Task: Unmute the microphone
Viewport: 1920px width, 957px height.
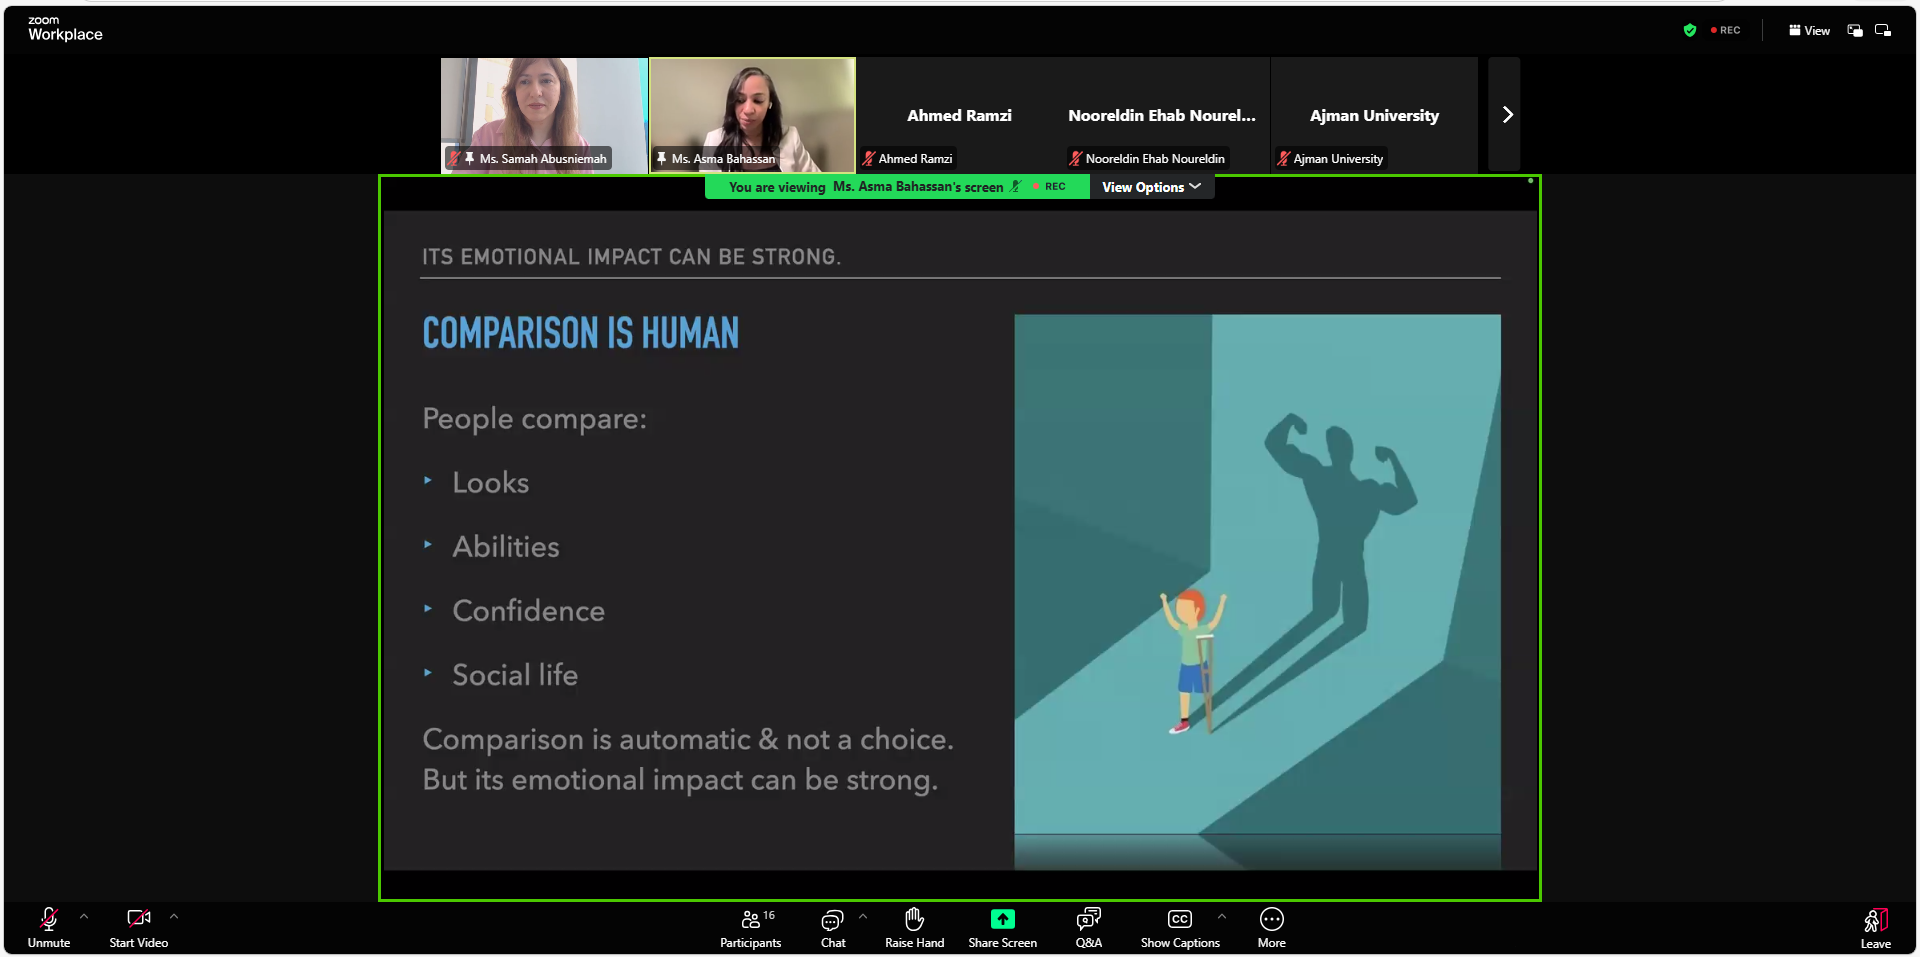Action: 48,927
